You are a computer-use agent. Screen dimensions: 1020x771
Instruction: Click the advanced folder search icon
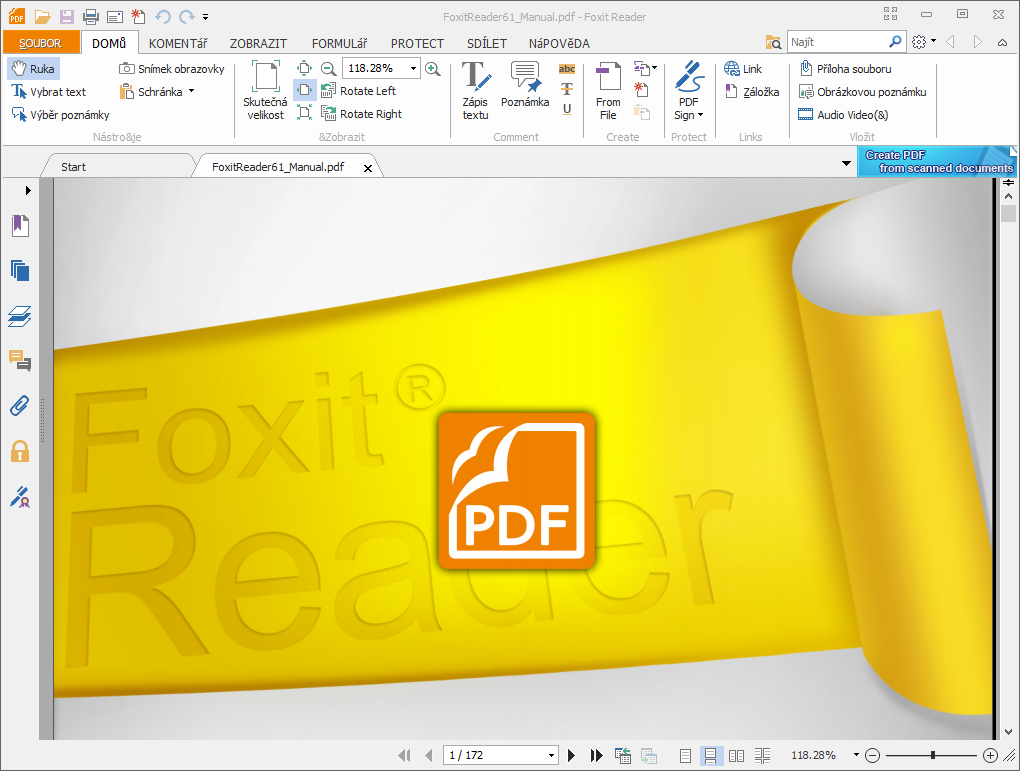[773, 42]
